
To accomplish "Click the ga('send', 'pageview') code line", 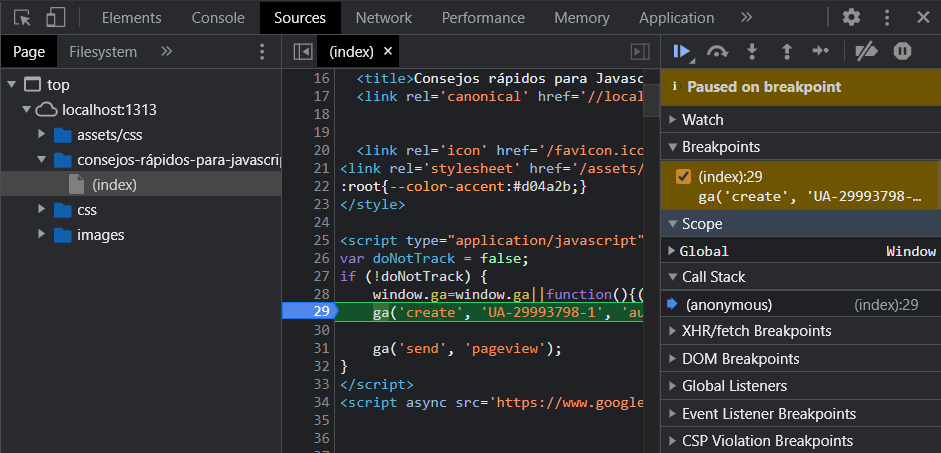I will click(x=467, y=348).
